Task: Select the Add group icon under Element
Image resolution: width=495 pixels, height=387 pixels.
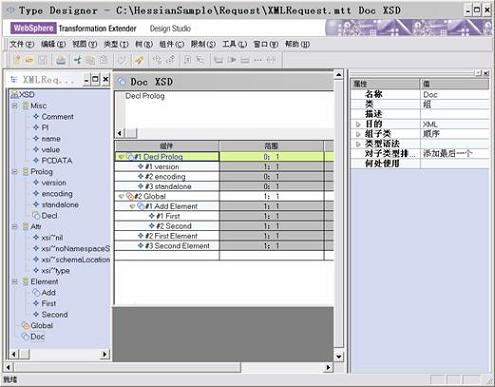Action: click(36, 293)
